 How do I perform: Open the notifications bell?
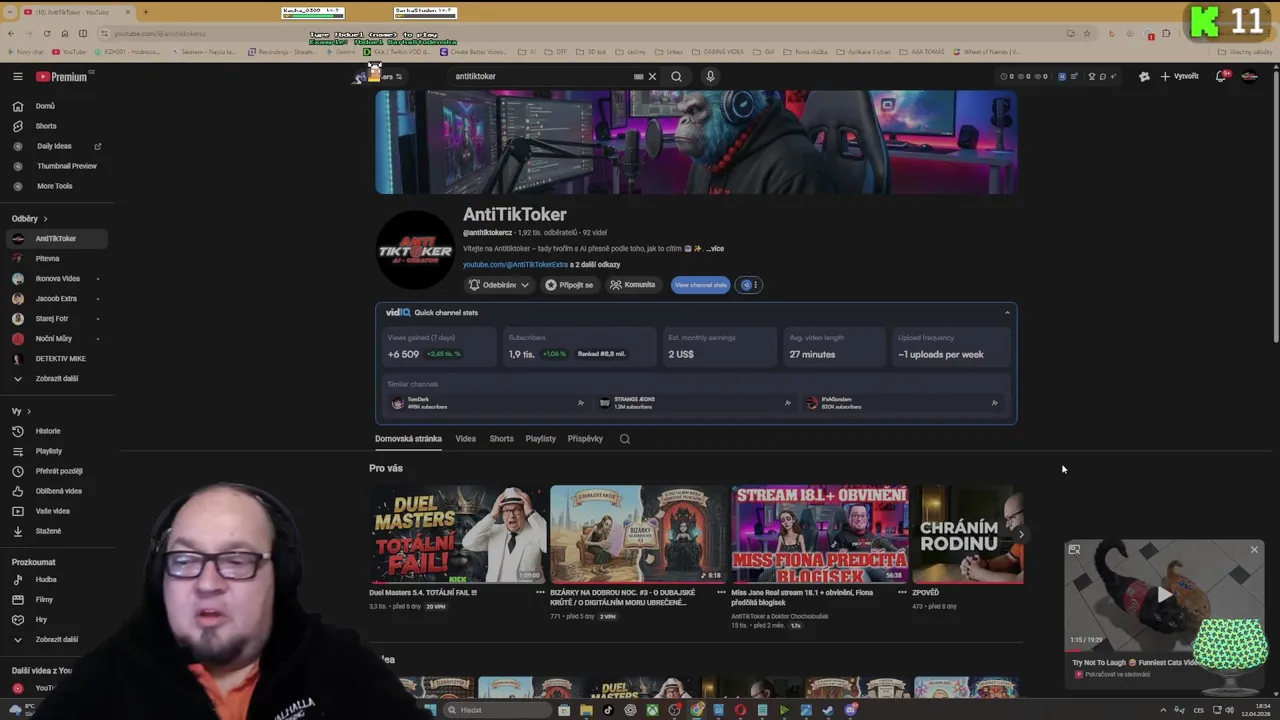(1221, 76)
